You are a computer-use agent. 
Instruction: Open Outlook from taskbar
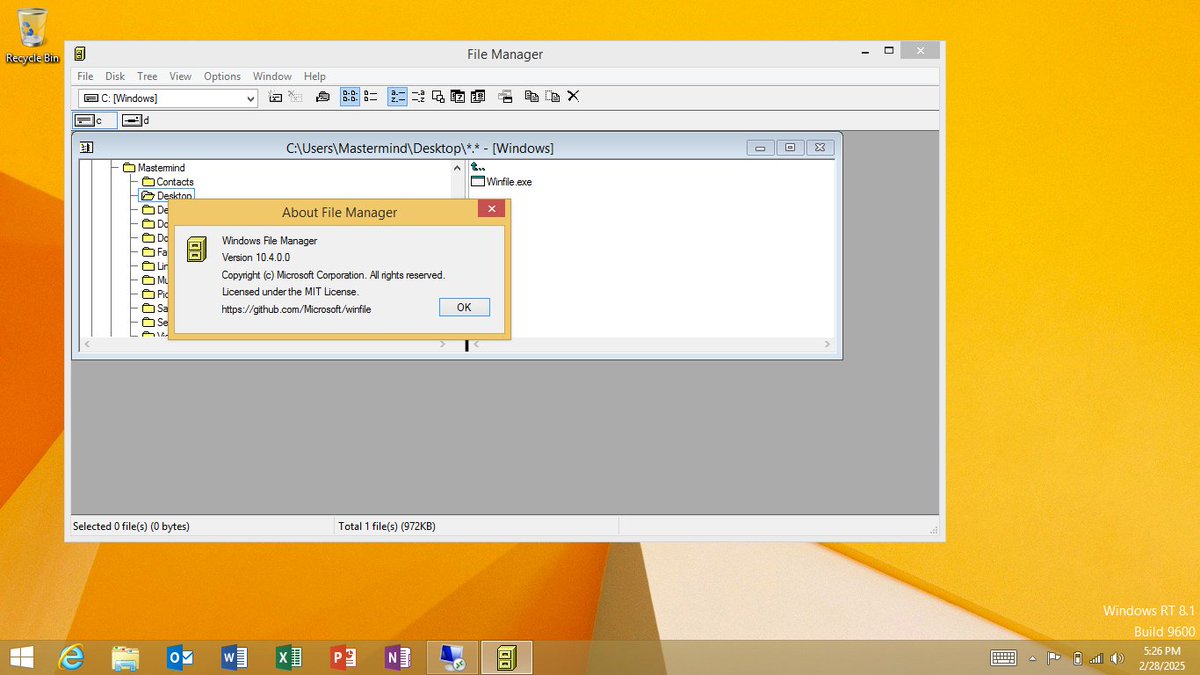180,657
